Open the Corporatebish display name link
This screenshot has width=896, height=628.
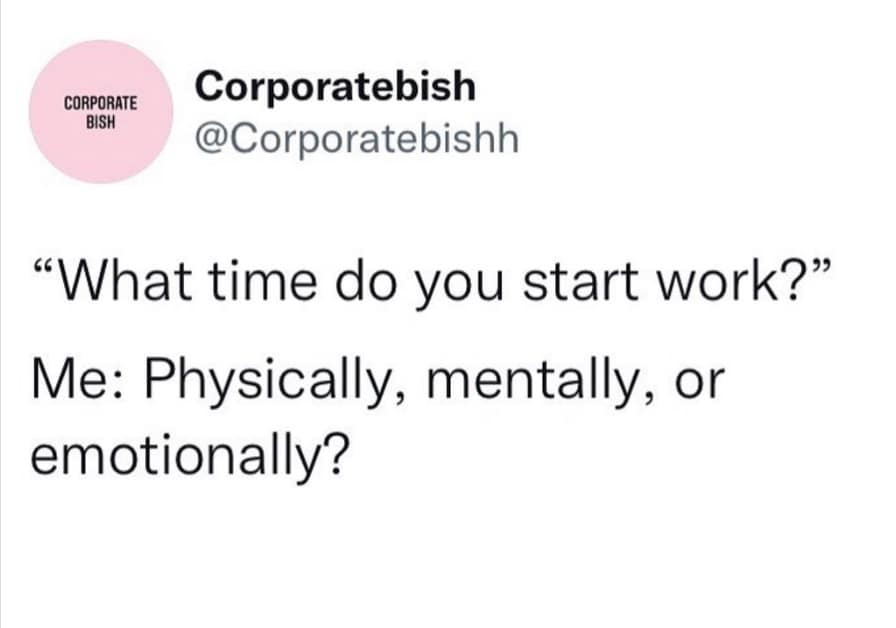point(336,87)
